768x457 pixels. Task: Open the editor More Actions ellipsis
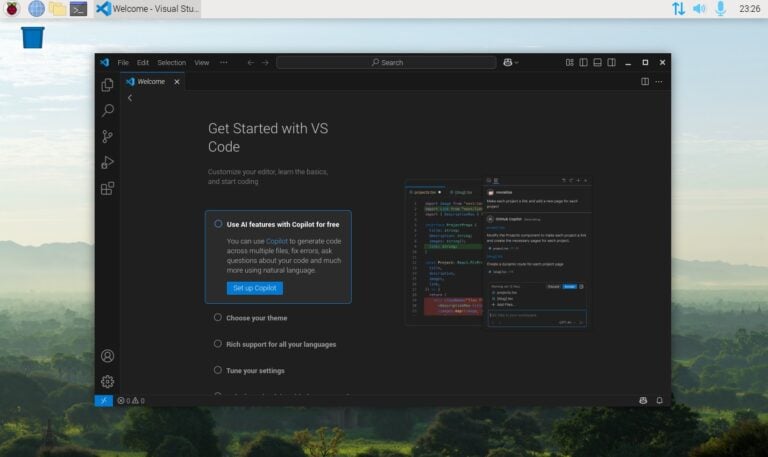[659, 82]
